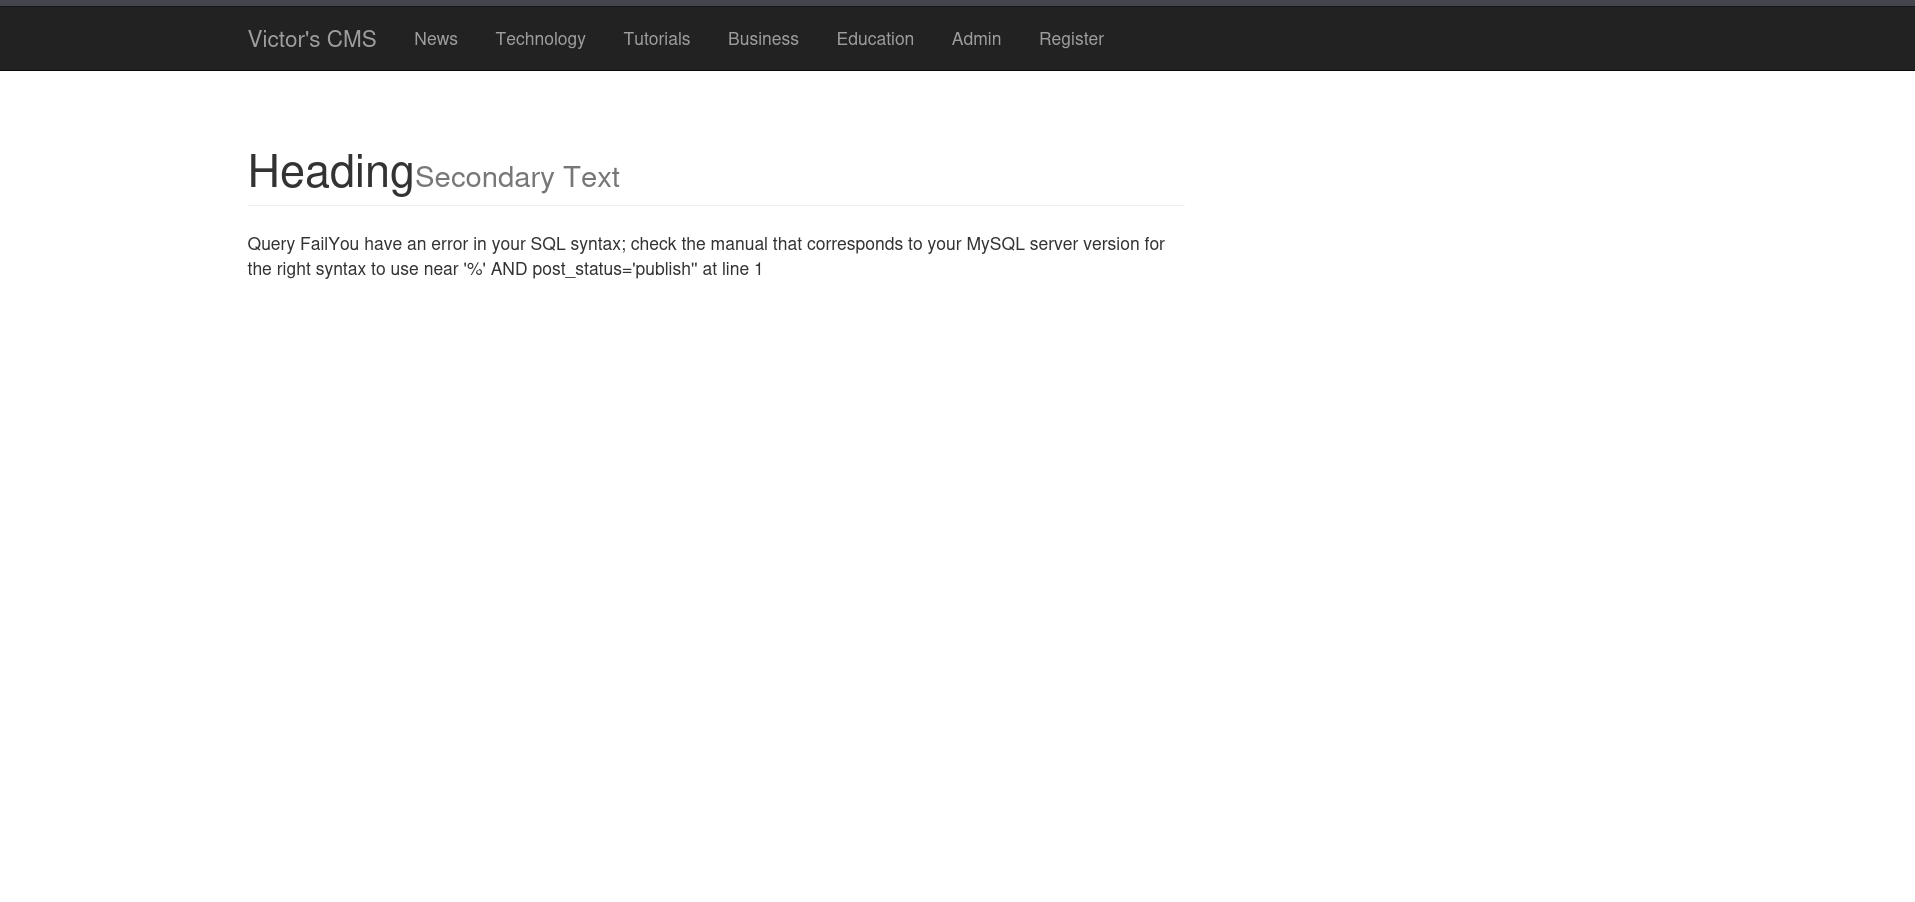1915x902 pixels.
Task: Select the Heading title text
Action: [x=330, y=171]
